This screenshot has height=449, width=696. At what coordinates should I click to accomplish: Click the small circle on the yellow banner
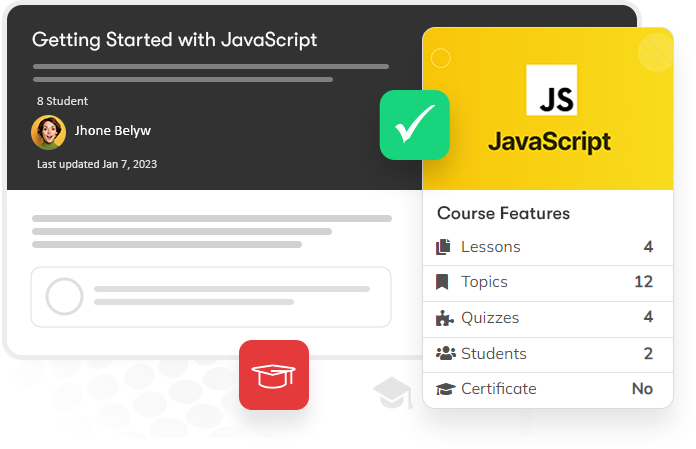coord(441,58)
